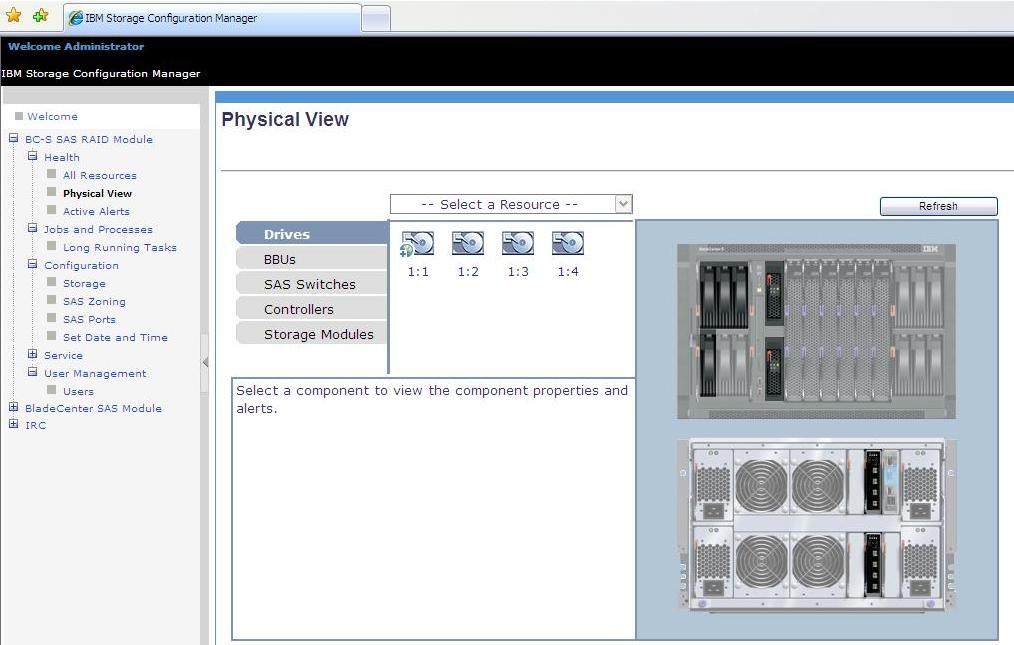Collapse the User Management node

point(32,372)
